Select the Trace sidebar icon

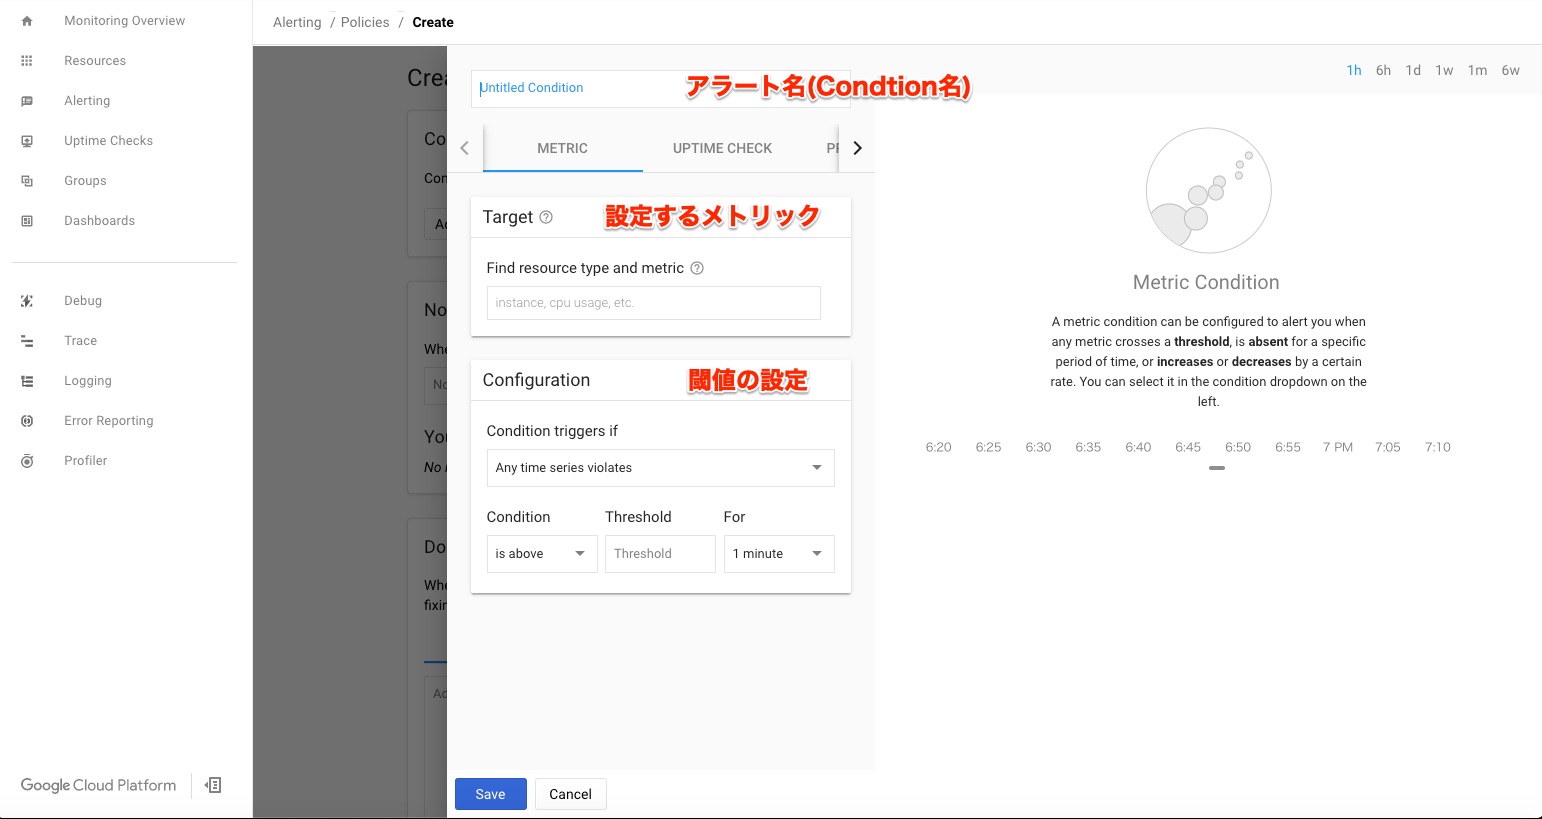coord(27,340)
